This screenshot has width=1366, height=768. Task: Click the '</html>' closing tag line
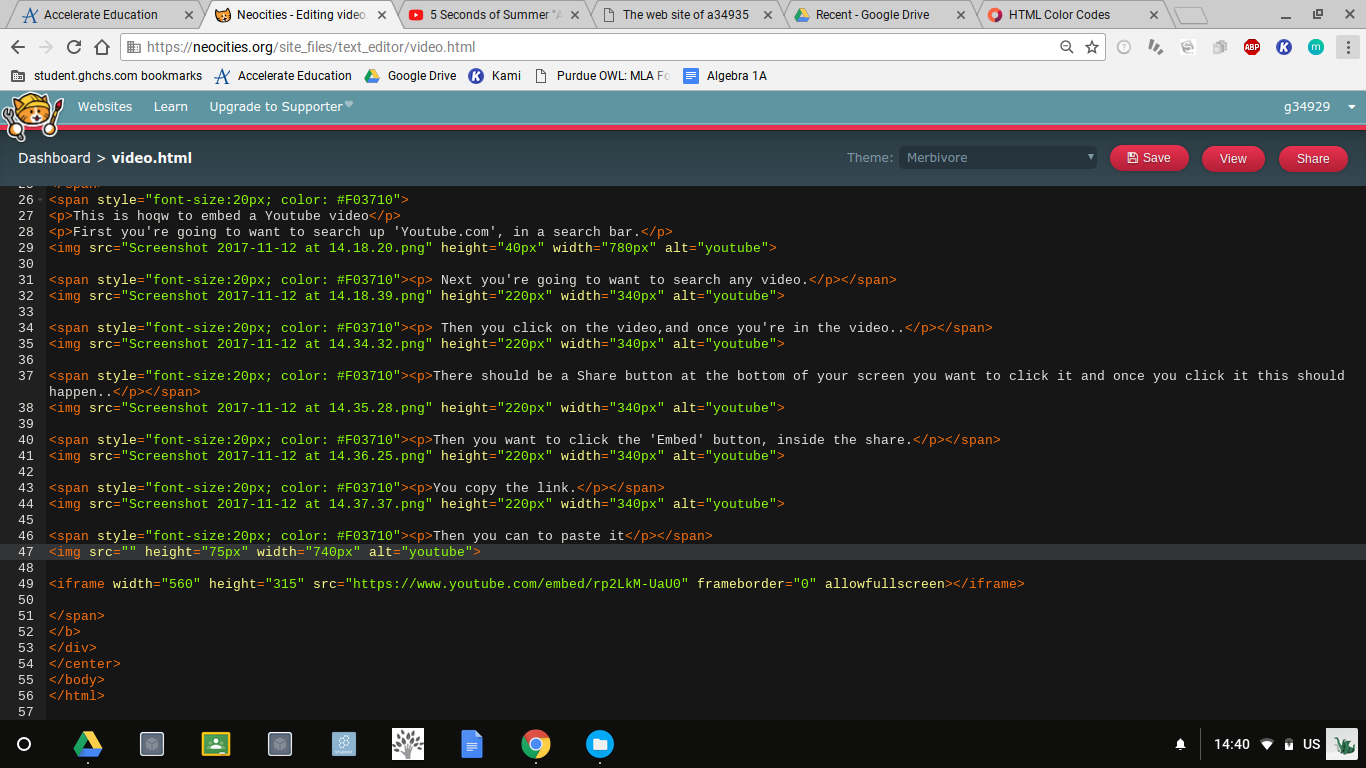77,696
